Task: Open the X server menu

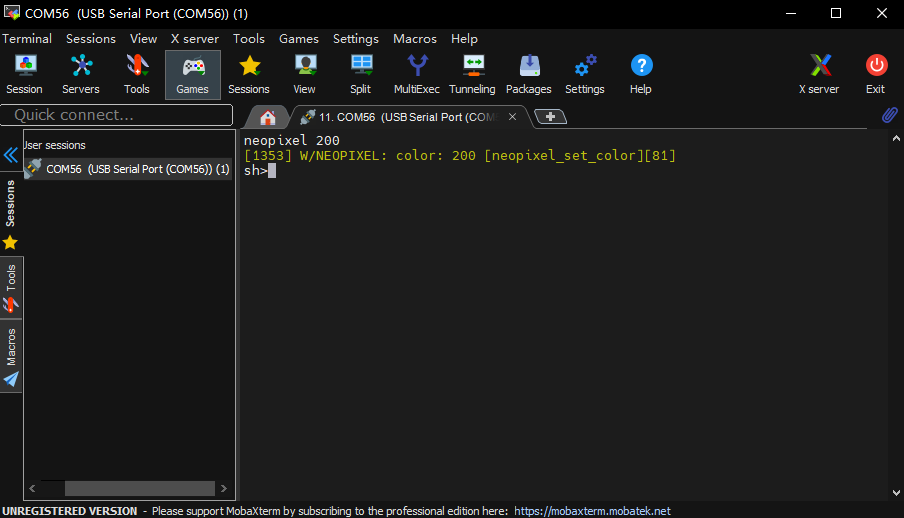Action: point(194,39)
